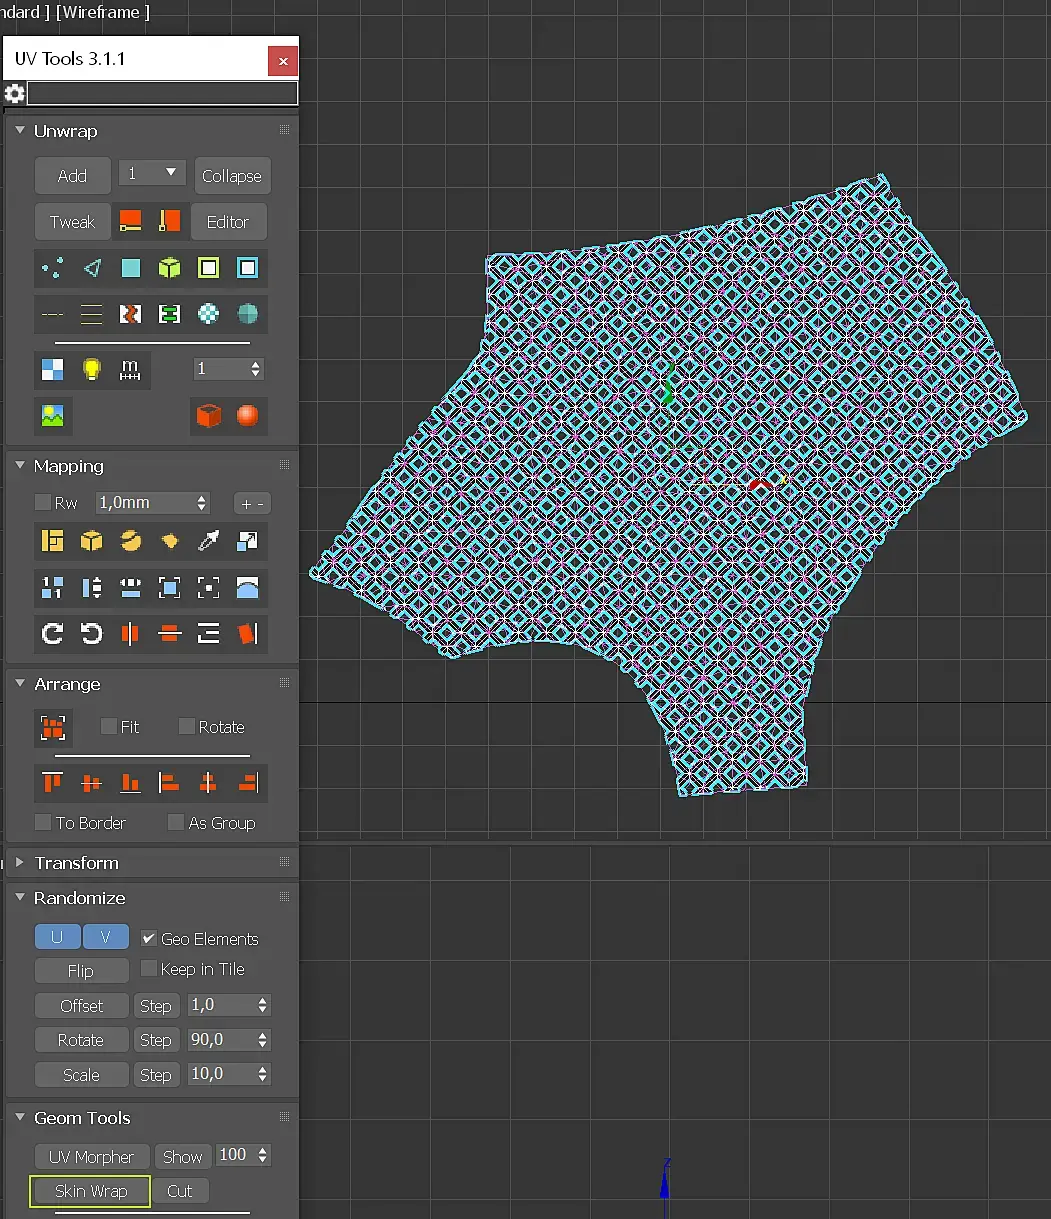This screenshot has height=1219, width=1051.
Task: Click the search field beside the gear
Action: (162, 94)
